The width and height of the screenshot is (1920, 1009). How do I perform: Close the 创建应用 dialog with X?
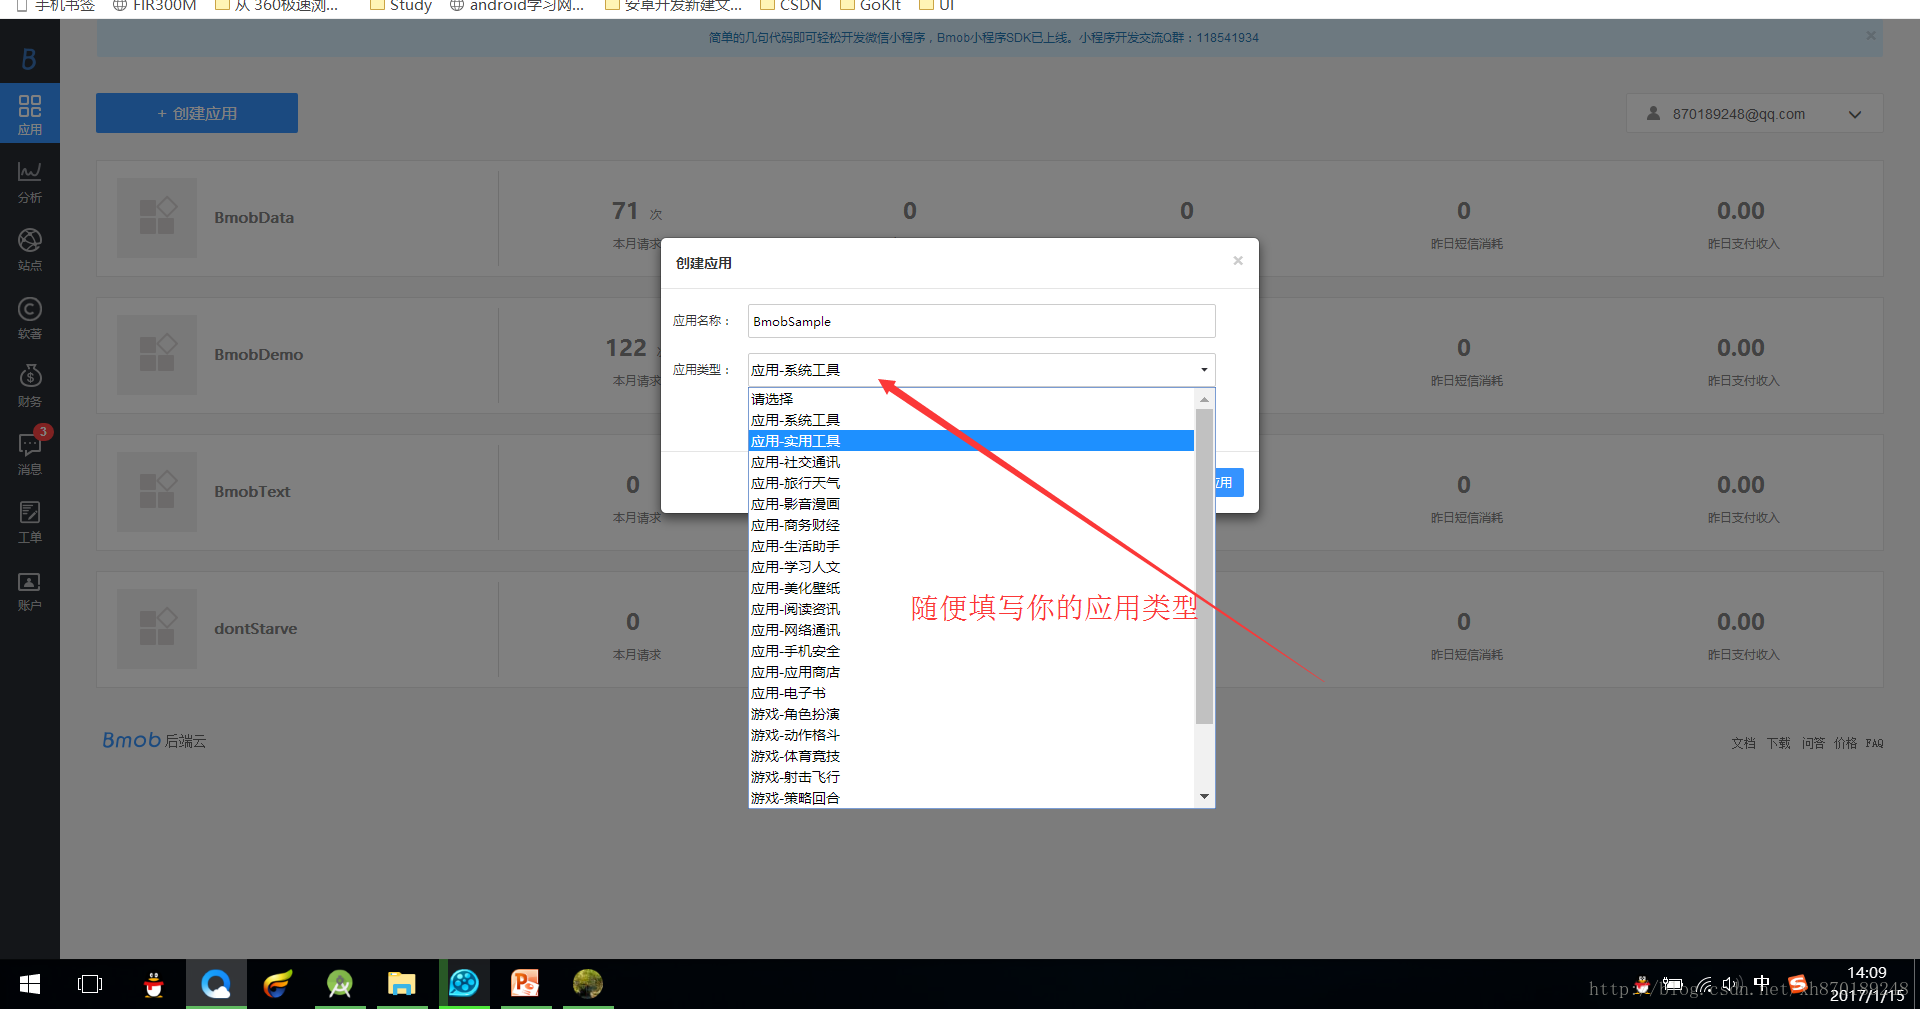point(1238,261)
